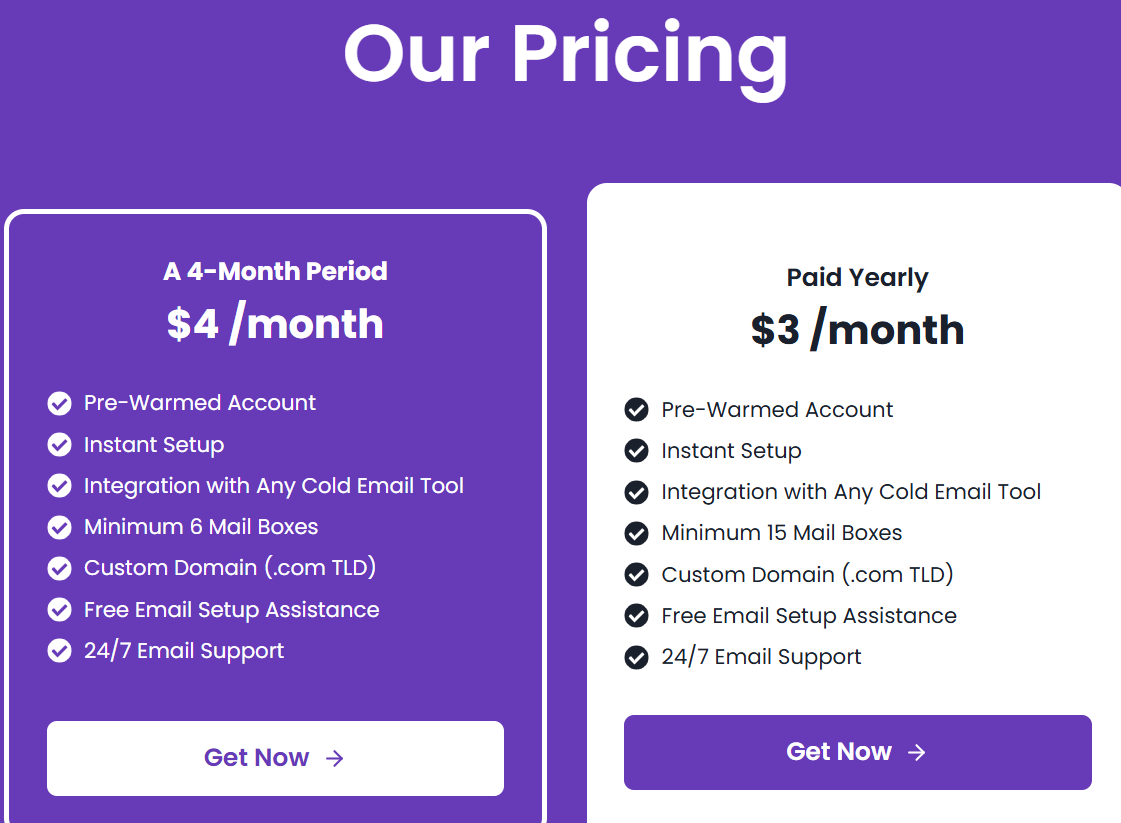Image resolution: width=1121 pixels, height=823 pixels.
Task: Click Get Now on the Paid Yearly plan
Action: pyautogui.click(x=857, y=752)
